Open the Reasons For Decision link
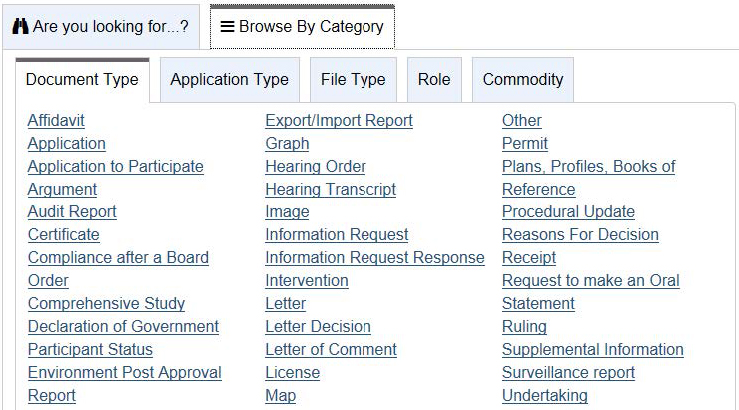Screen dimensions: 739x410 (580, 235)
